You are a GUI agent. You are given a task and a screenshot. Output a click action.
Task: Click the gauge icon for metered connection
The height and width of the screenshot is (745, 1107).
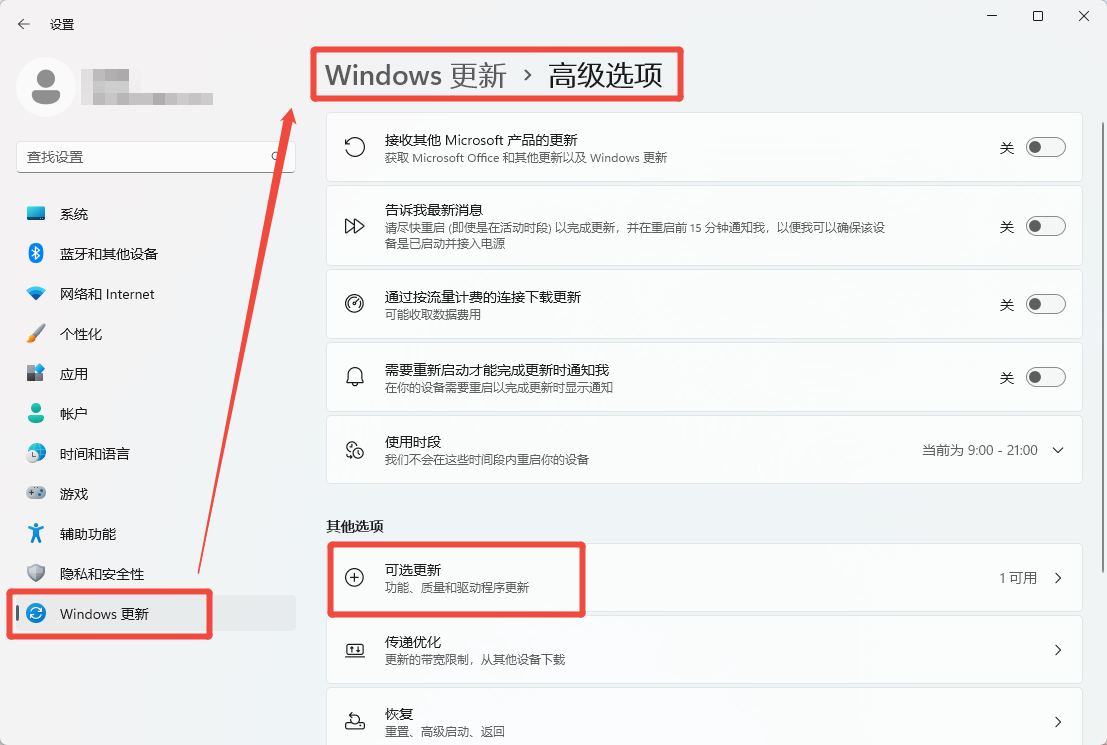pyautogui.click(x=354, y=304)
